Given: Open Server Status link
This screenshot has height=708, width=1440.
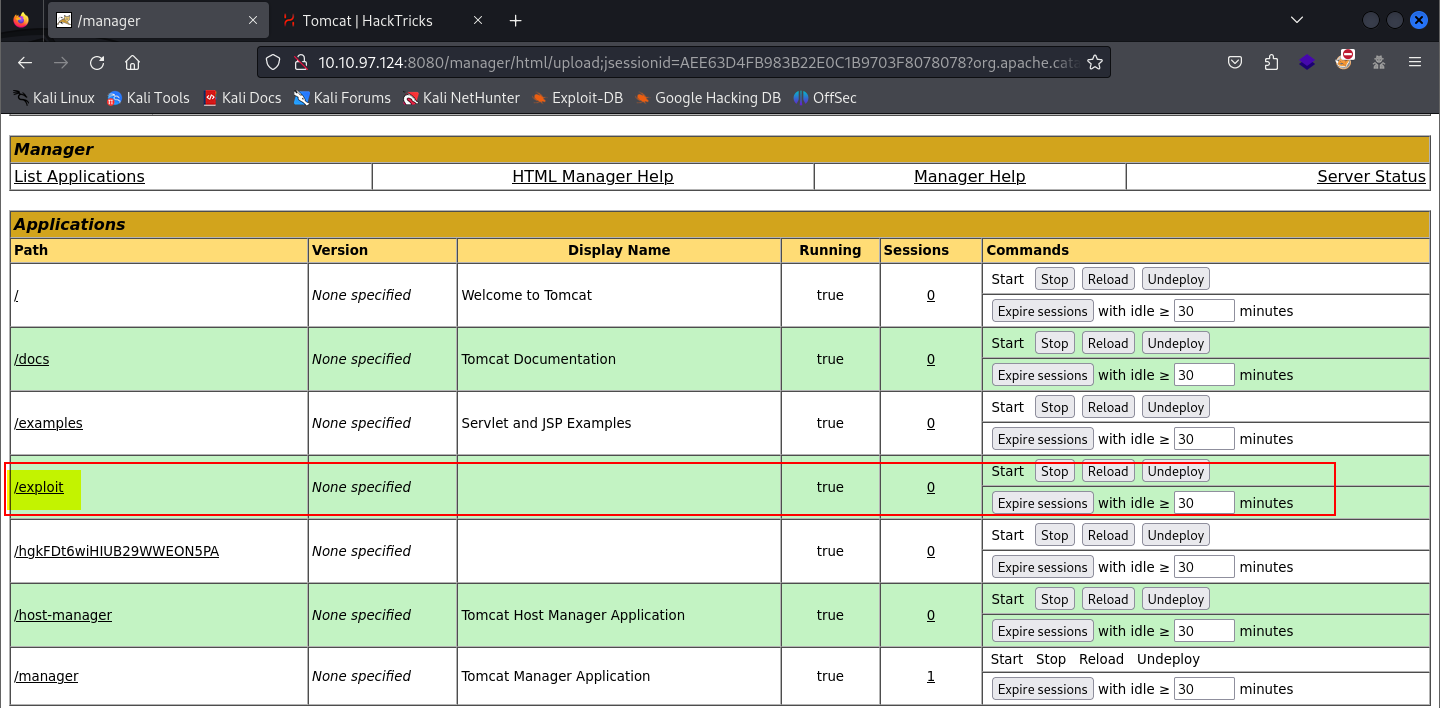Looking at the screenshot, I should pyautogui.click(x=1371, y=176).
